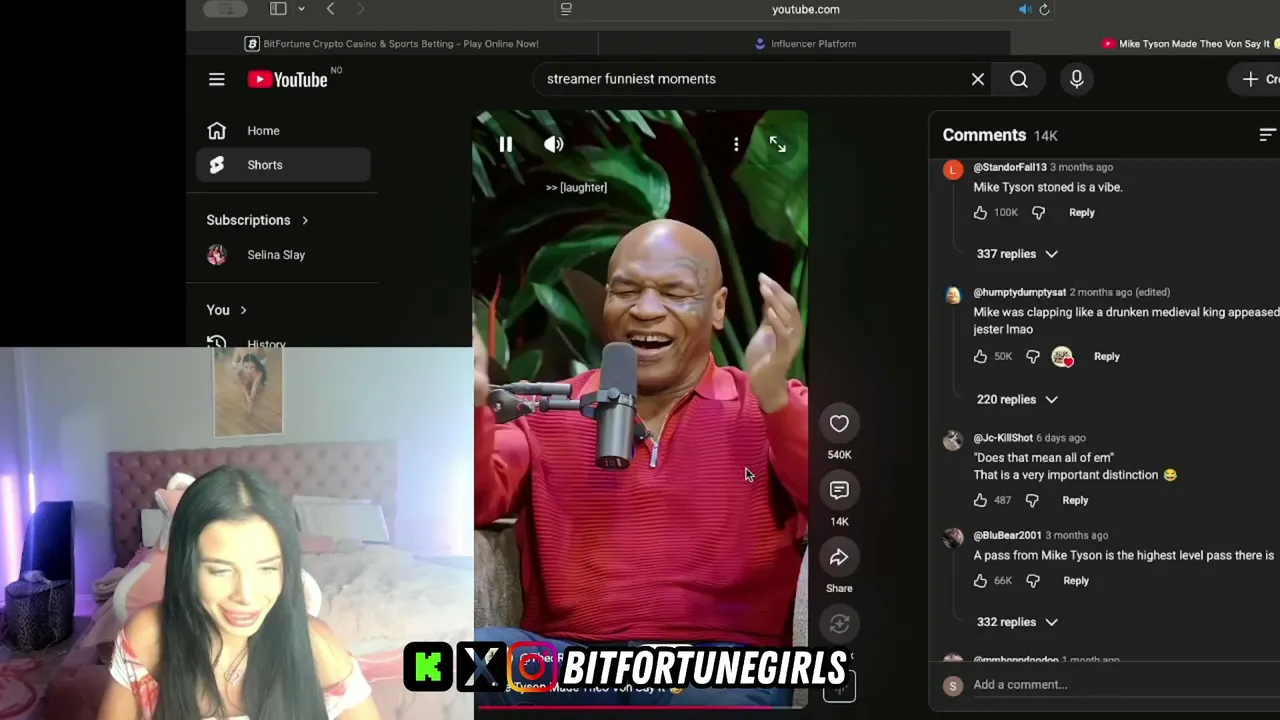Dislike the comment by @humptydumptysat
1280x720 pixels.
tap(1033, 356)
